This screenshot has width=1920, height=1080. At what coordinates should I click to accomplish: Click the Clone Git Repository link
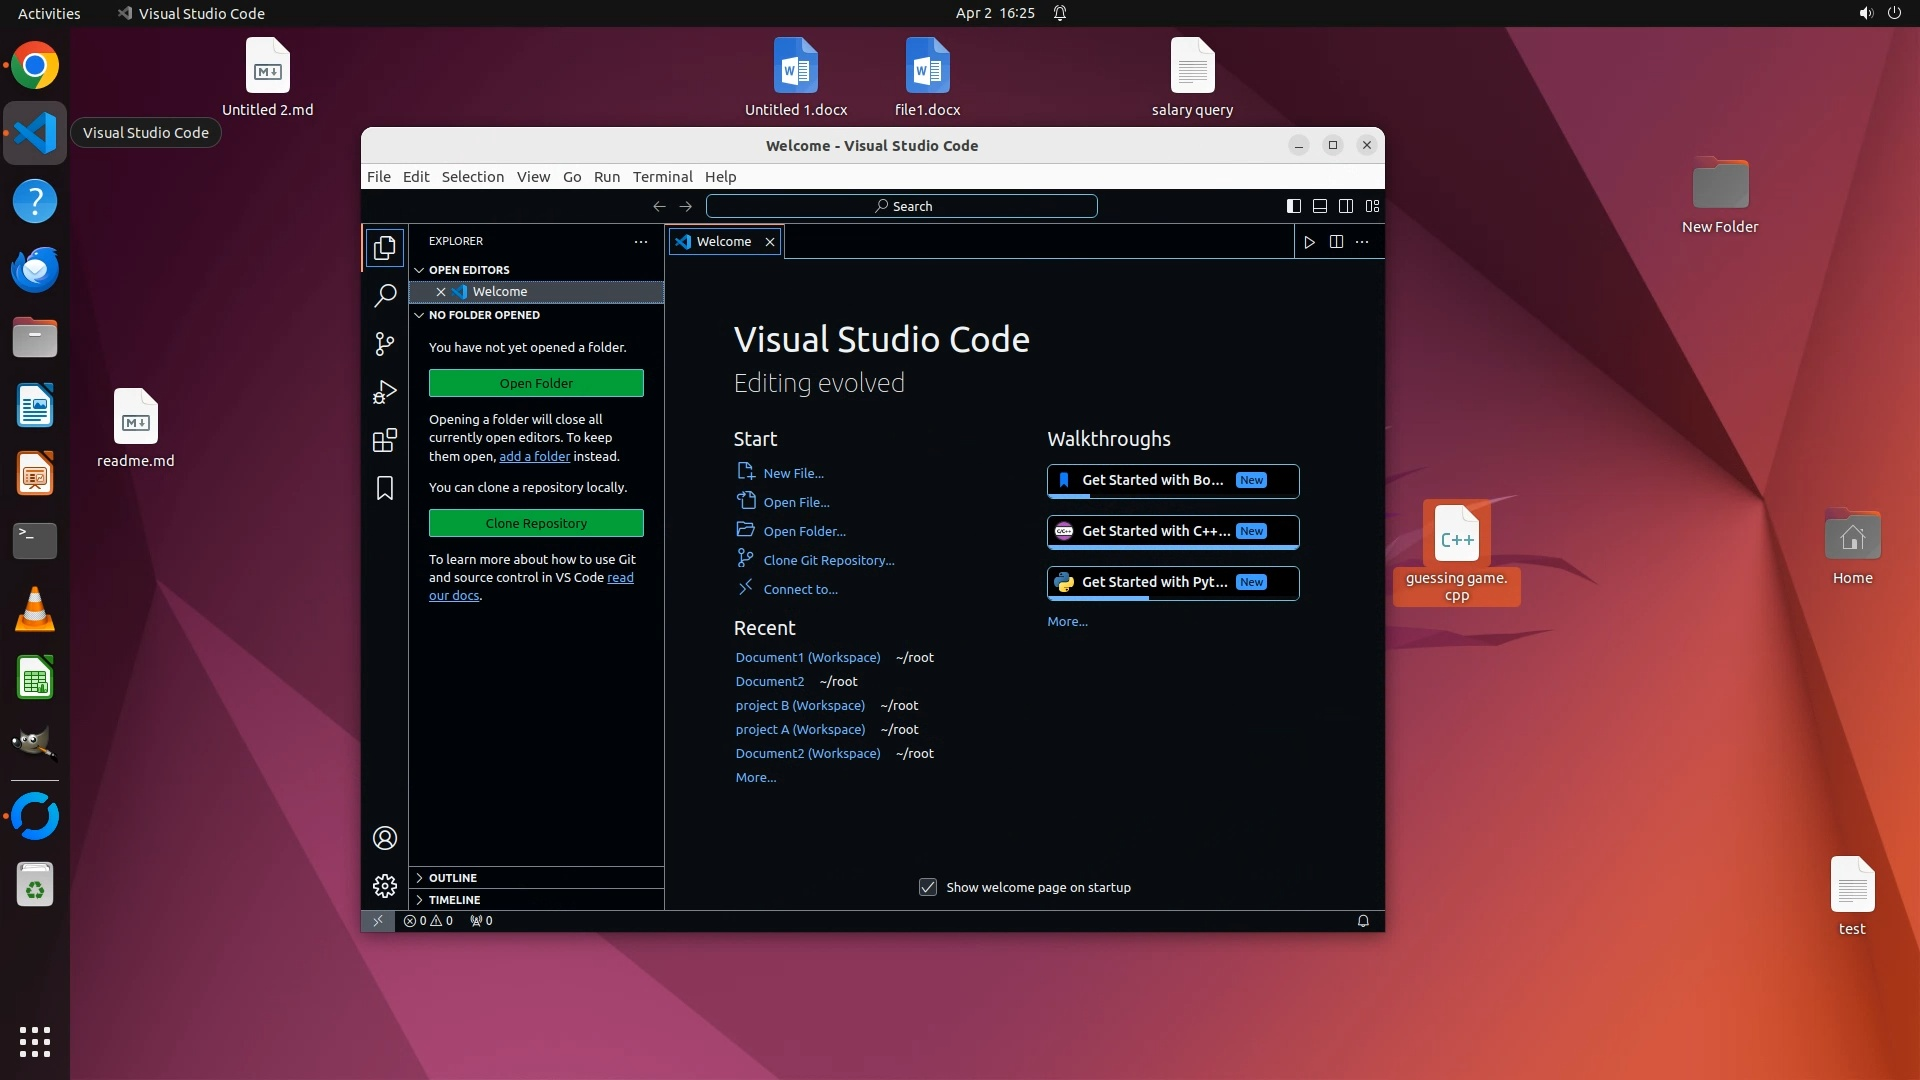828,560
